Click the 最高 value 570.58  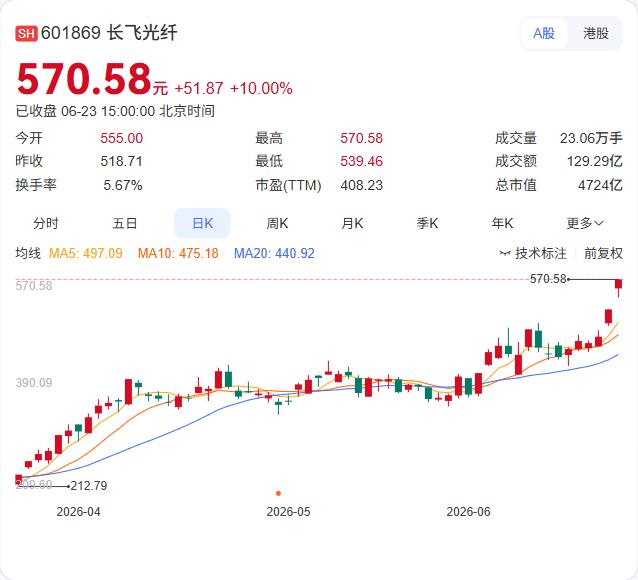361,138
